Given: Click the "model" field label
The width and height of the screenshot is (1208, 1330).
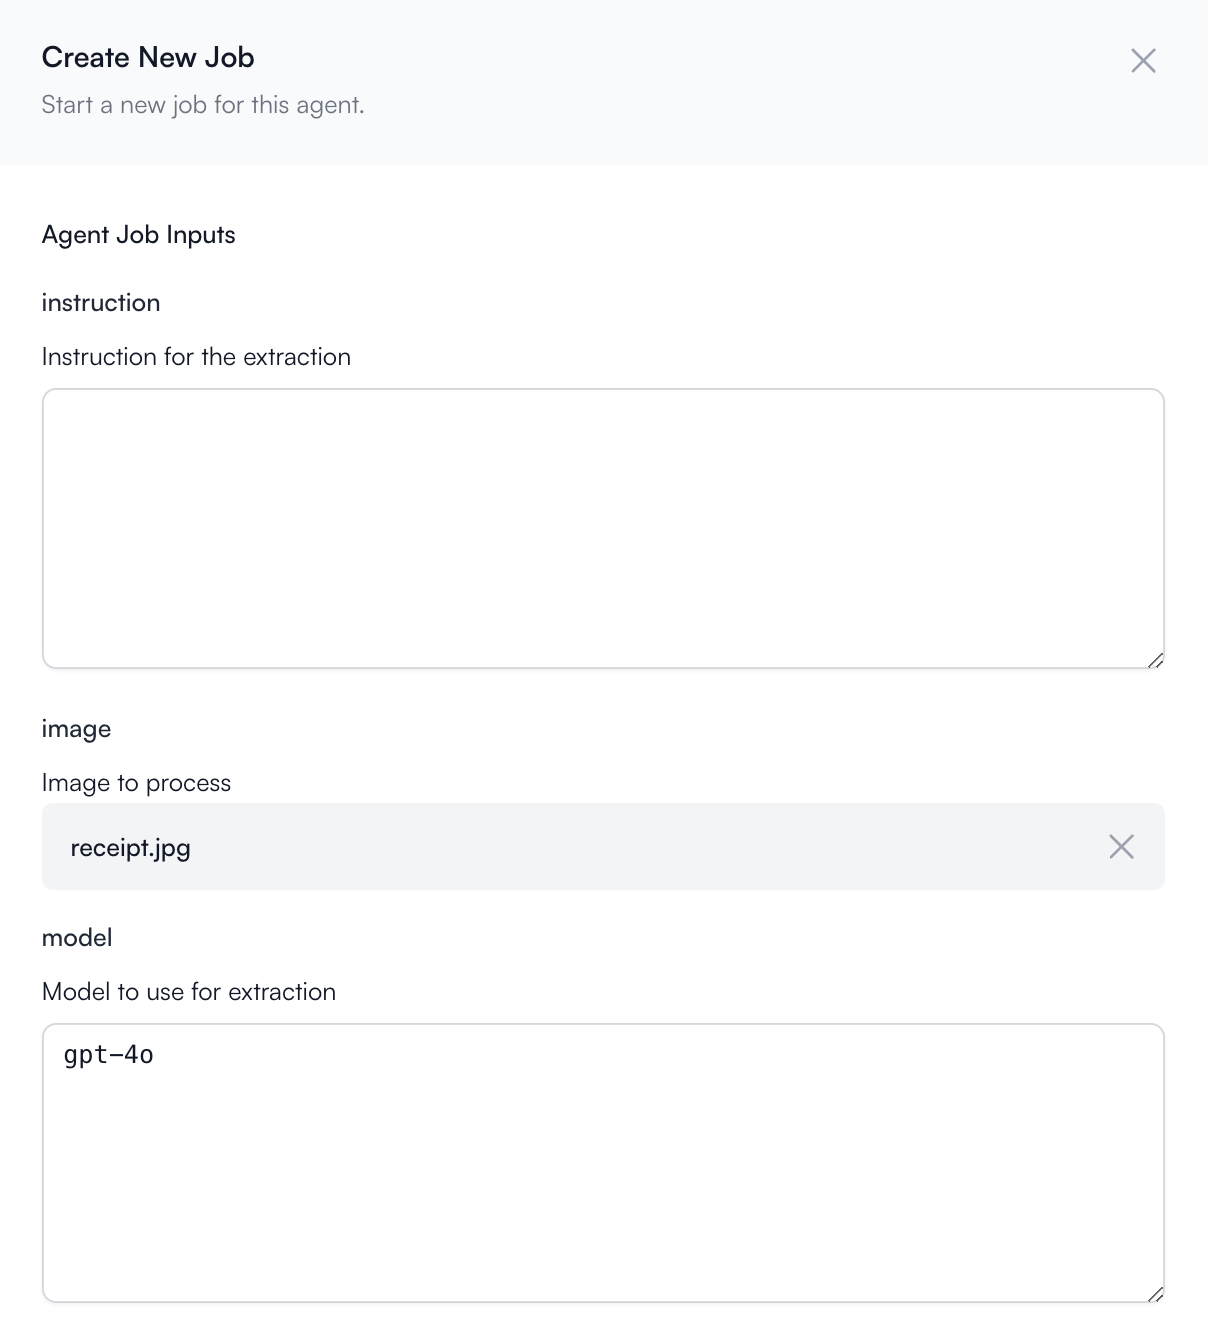Looking at the screenshot, I should click(x=77, y=938).
